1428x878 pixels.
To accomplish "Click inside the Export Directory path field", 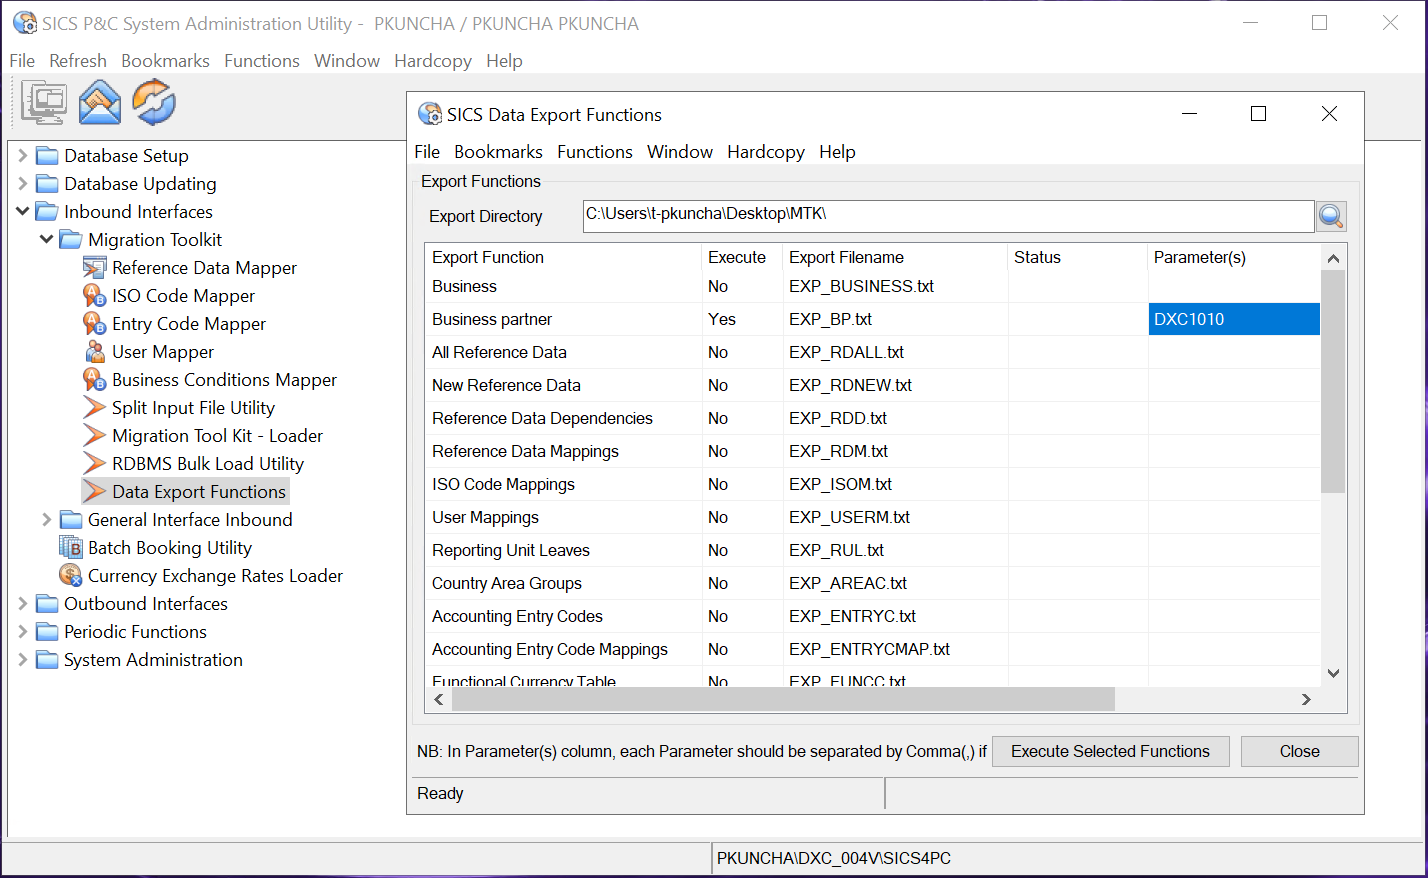I will point(900,216).
